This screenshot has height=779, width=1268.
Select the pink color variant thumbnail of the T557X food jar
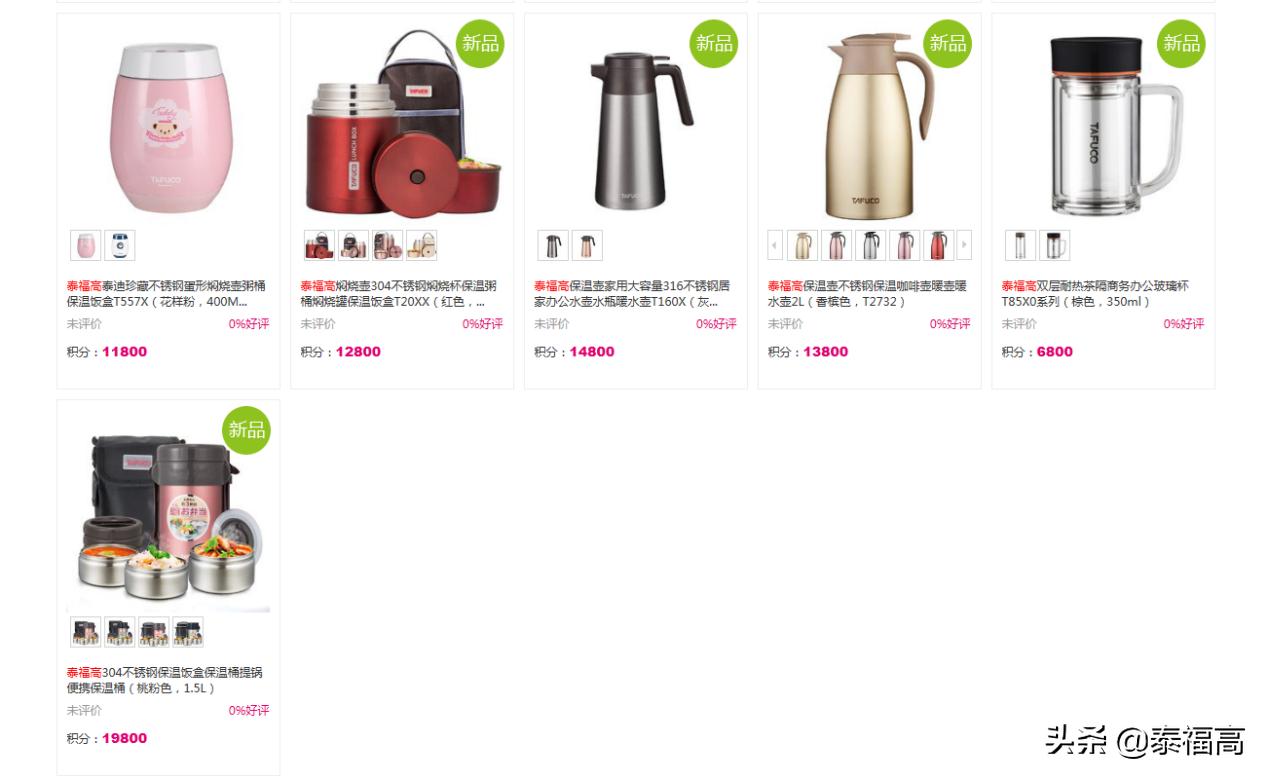[86, 245]
